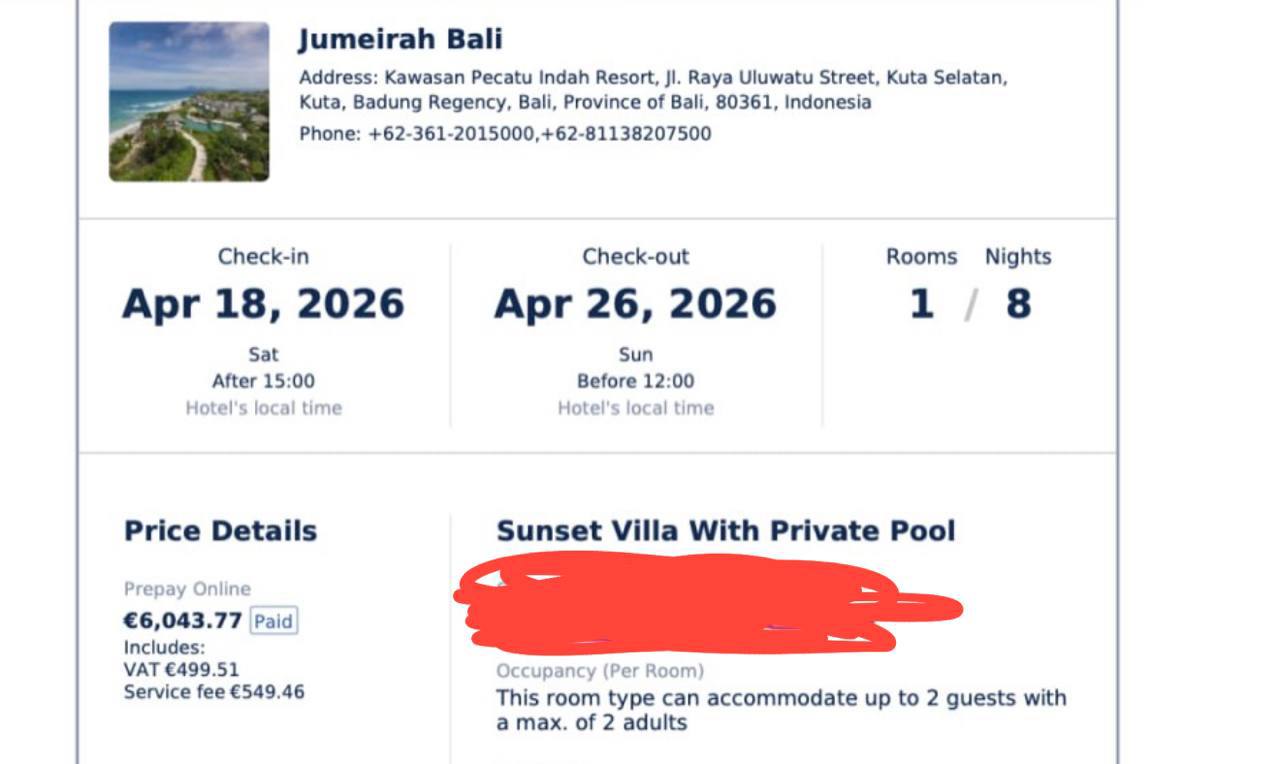This screenshot has height=764, width=1280.
Task: Click the Check-out label
Action: click(x=635, y=257)
